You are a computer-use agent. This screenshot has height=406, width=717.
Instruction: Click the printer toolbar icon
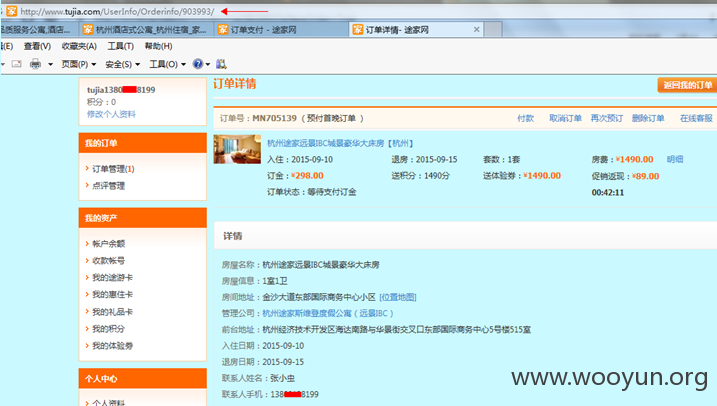(x=35, y=64)
